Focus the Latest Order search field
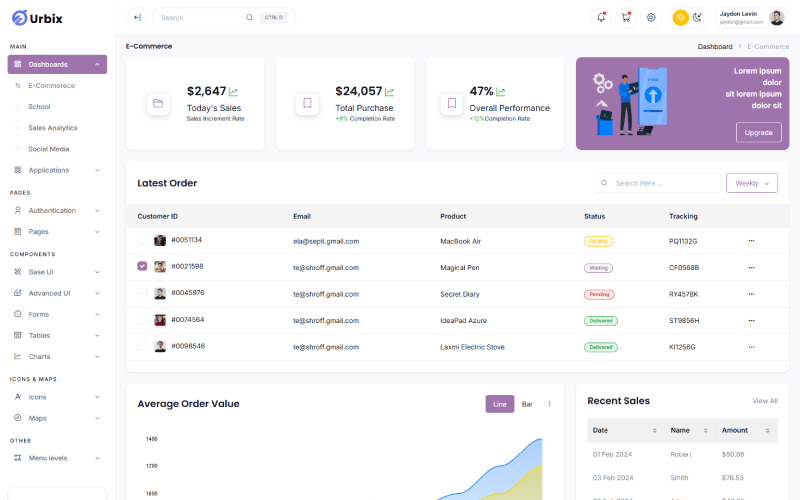The image size is (800, 500). click(664, 183)
